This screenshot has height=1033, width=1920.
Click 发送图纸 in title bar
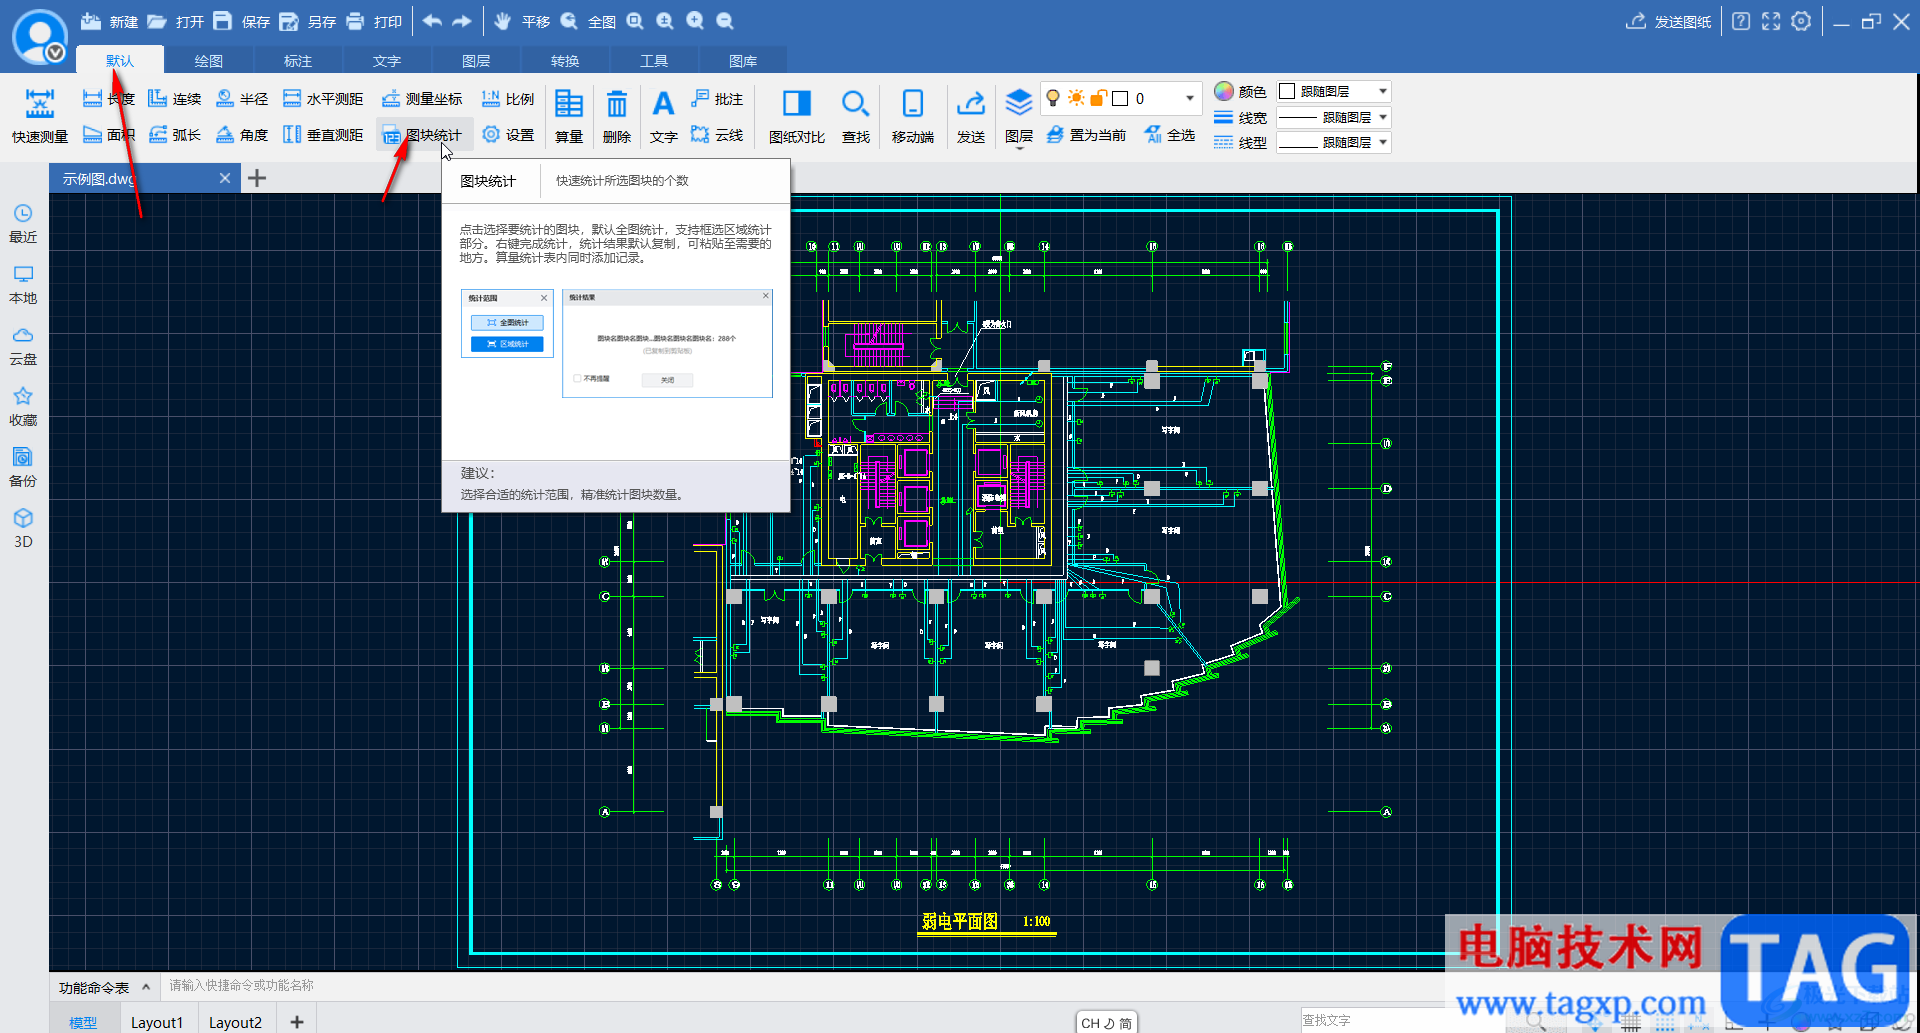(1668, 21)
